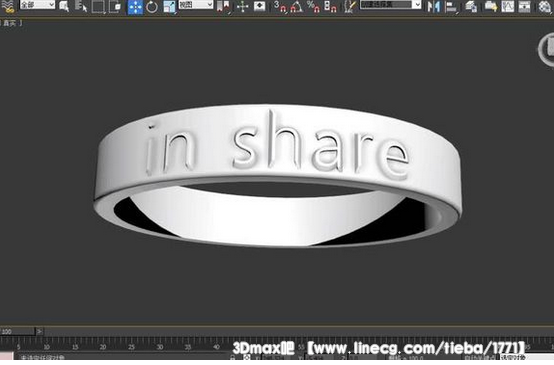
Task: Open the selection filter dropdown 全部
Action: pos(37,5)
